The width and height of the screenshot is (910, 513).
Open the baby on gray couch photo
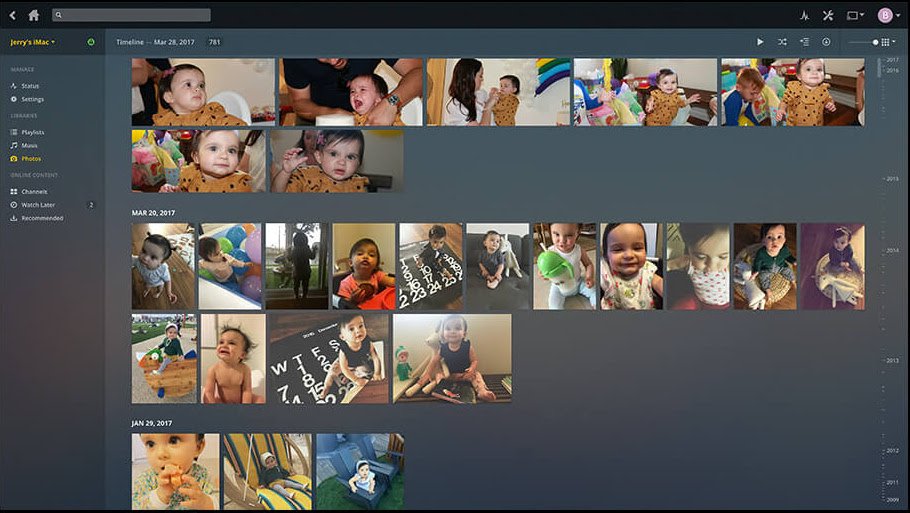pos(498,266)
